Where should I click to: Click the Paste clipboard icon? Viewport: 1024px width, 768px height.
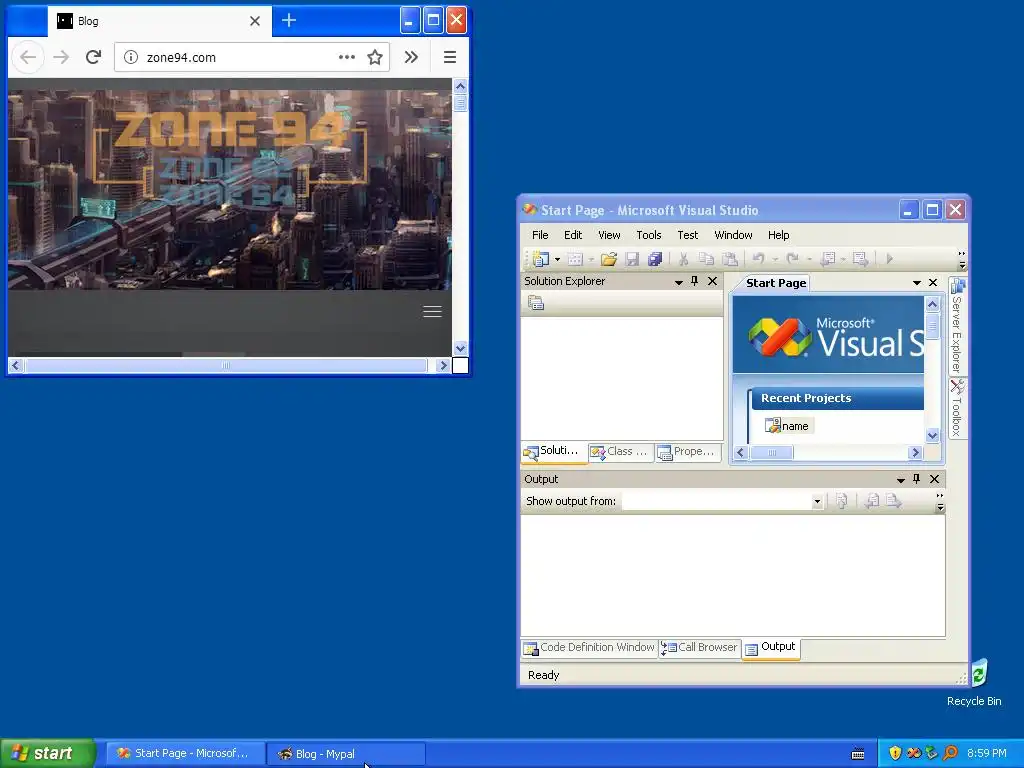pos(729,259)
